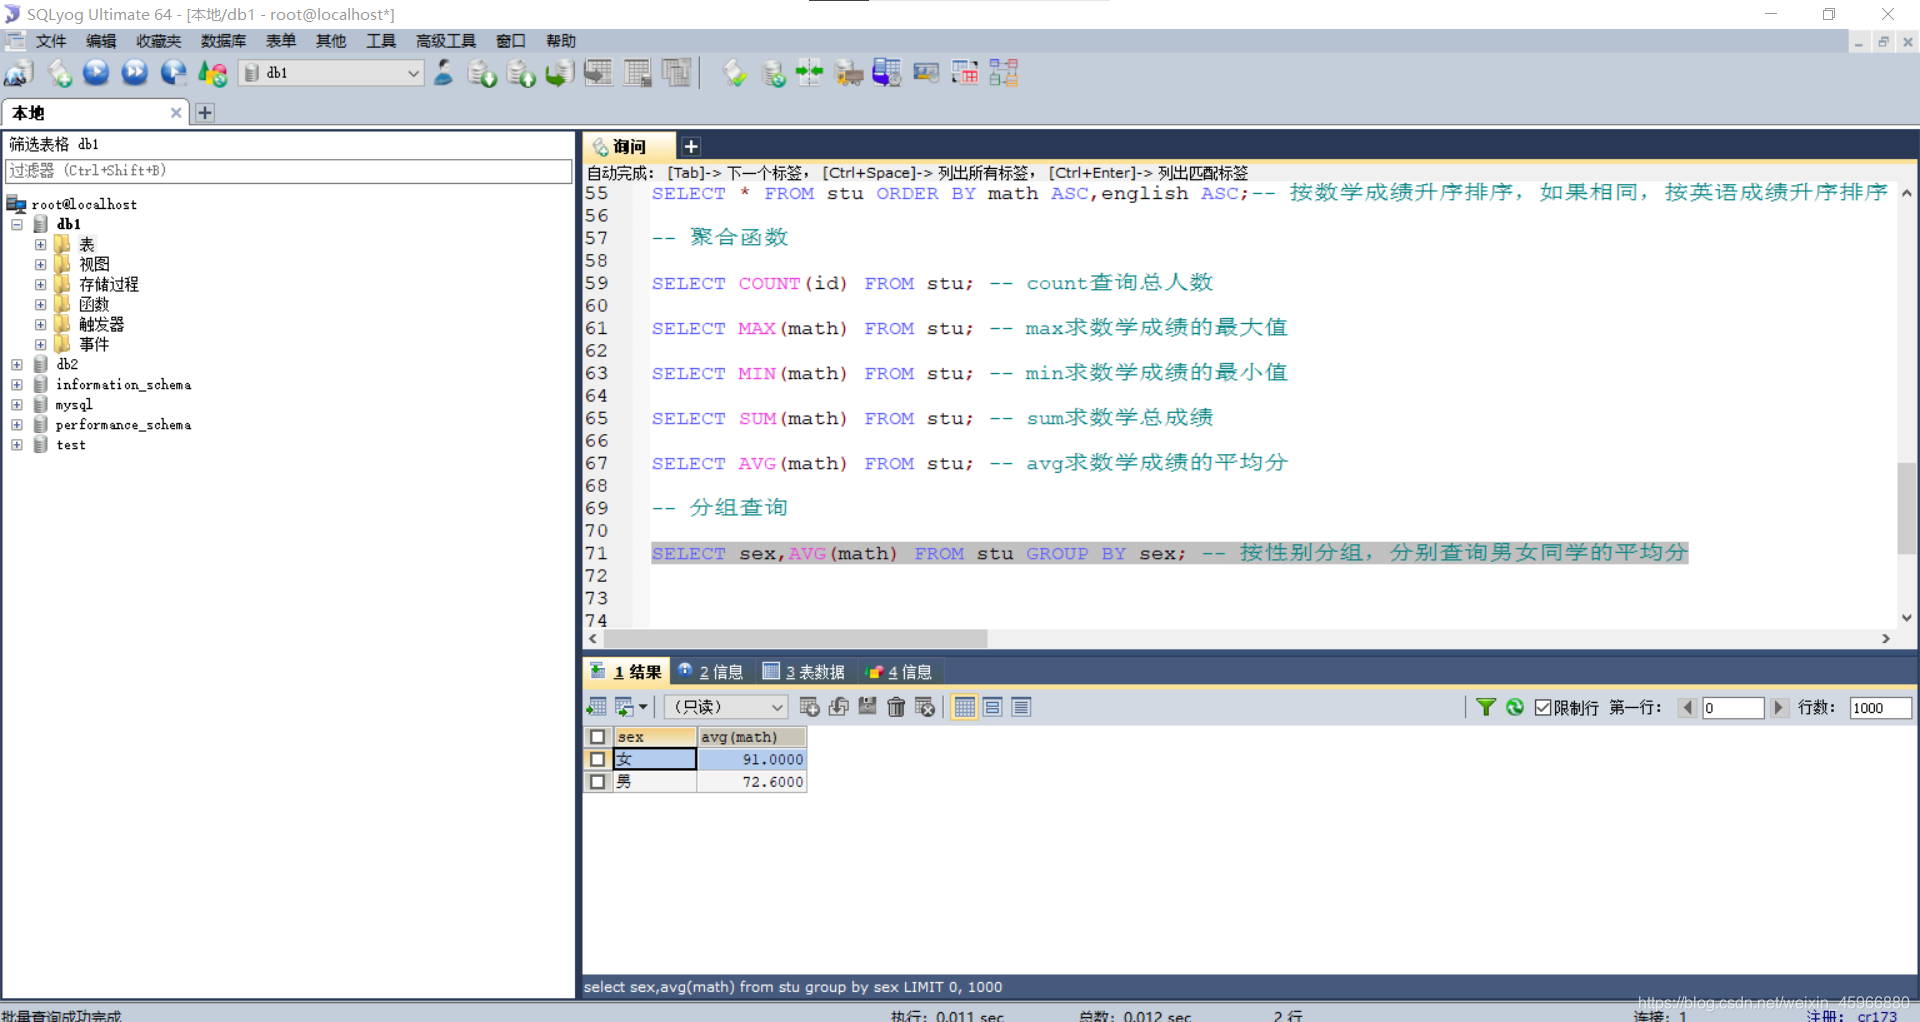The image size is (1920, 1022).
Task: Toggle the 限制行 limit rows checkbox
Action: click(1543, 707)
